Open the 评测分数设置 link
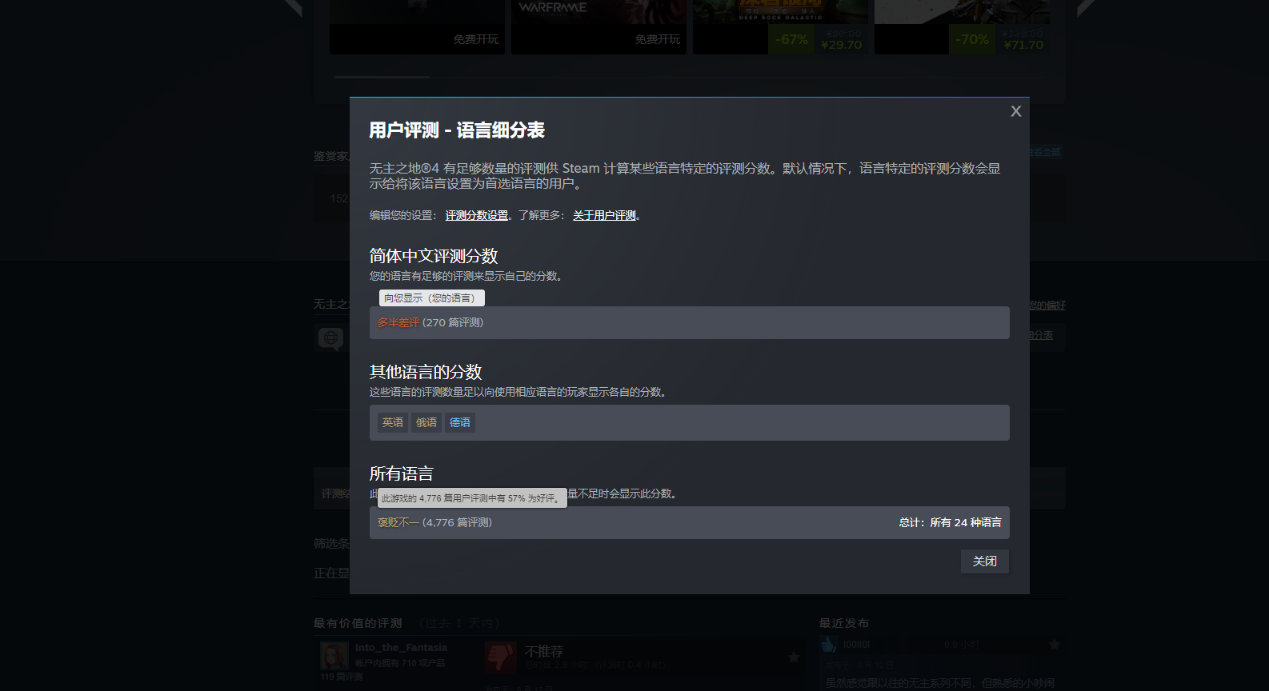Image resolution: width=1269 pixels, height=691 pixels. [x=476, y=215]
